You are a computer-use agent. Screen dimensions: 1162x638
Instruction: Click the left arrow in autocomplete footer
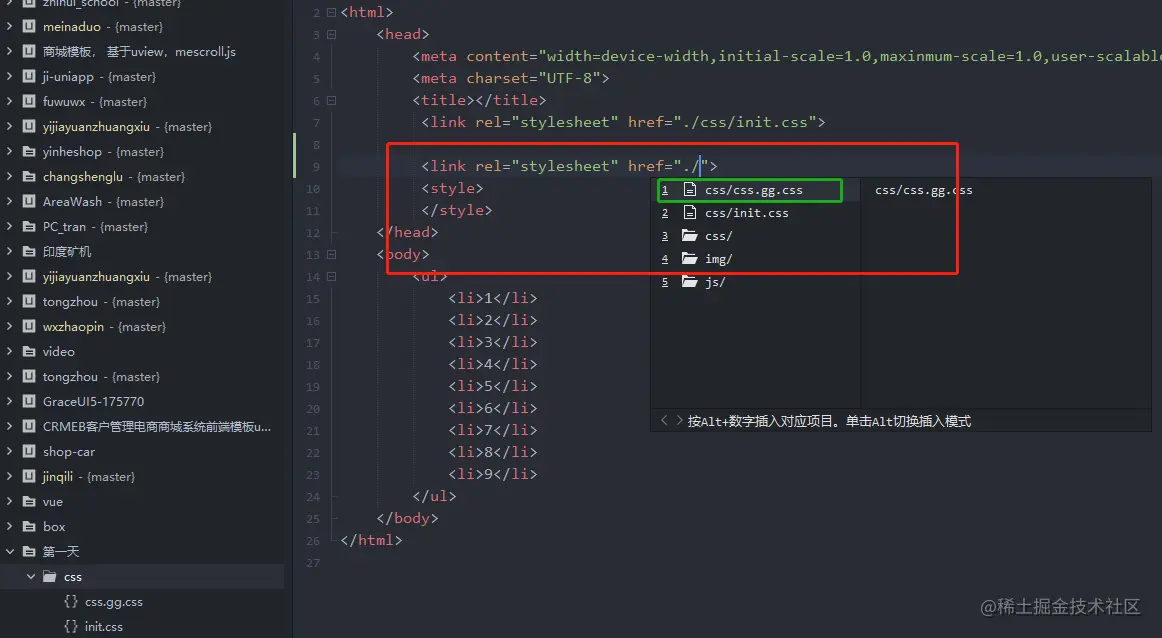coord(664,421)
